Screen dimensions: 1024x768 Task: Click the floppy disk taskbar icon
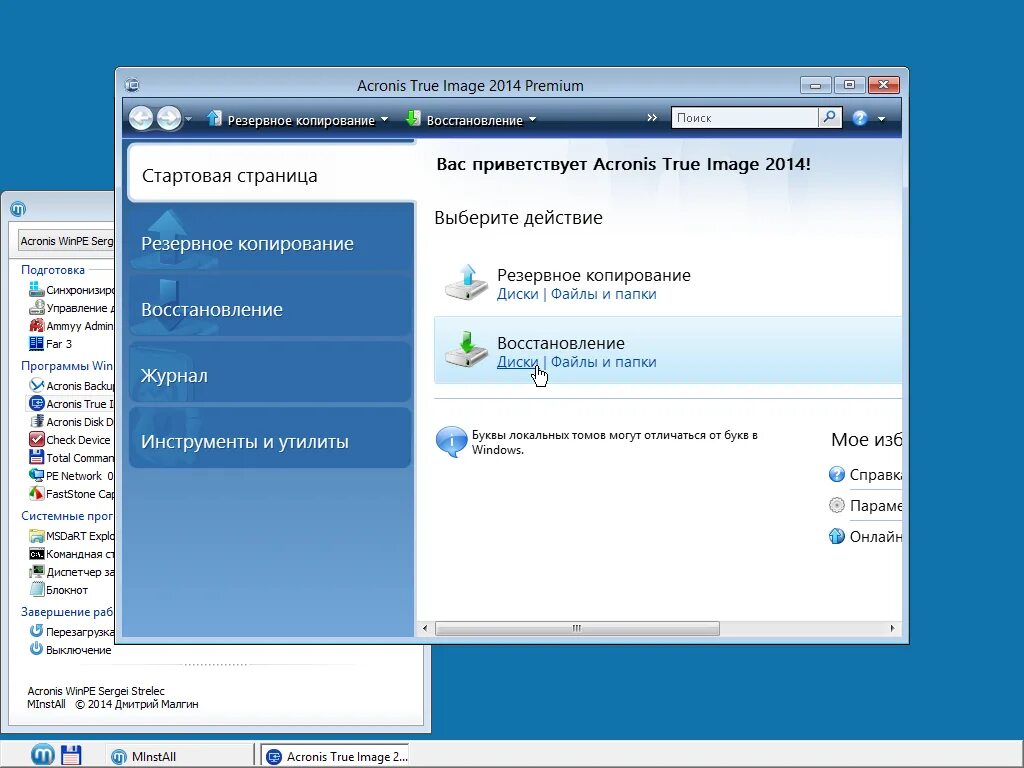71,755
